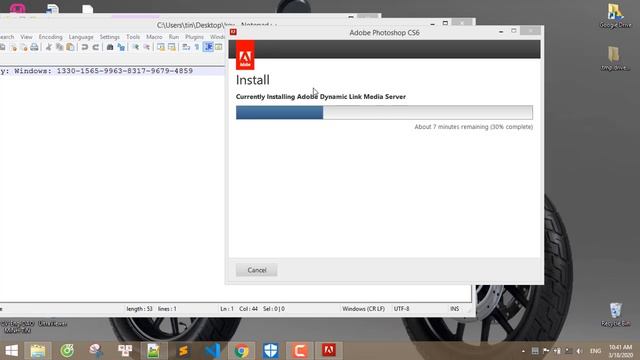Open the View menu in Notepad++
640x360 pixels.
click(x=27, y=37)
